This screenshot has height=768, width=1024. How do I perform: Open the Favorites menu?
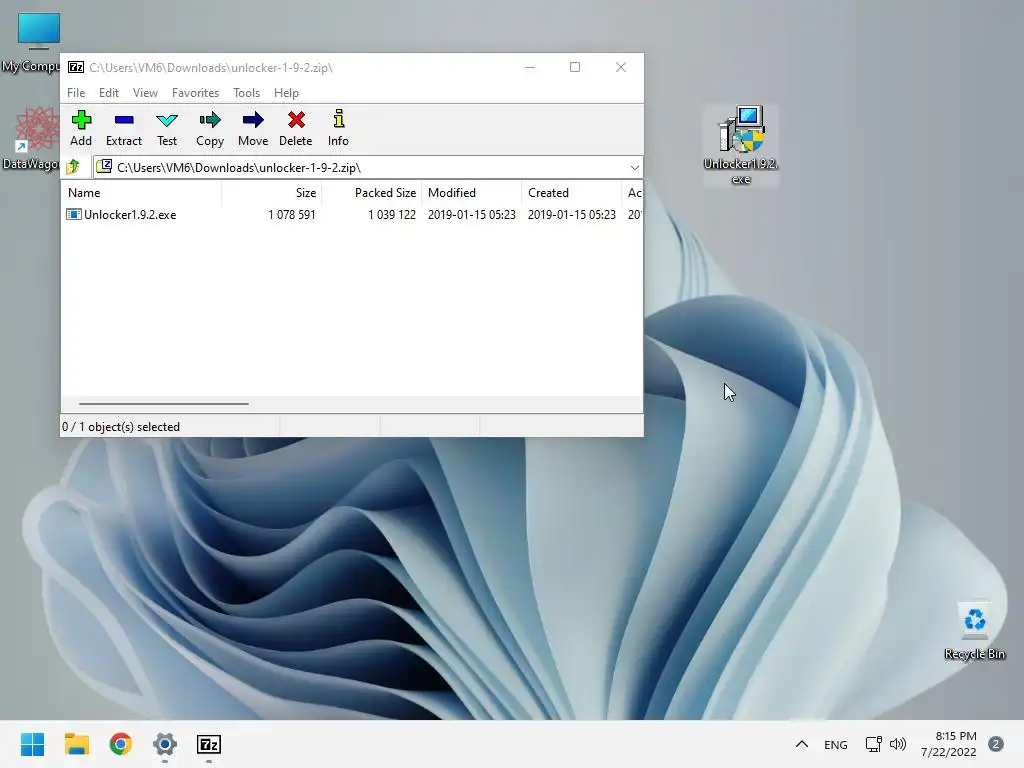pos(195,93)
